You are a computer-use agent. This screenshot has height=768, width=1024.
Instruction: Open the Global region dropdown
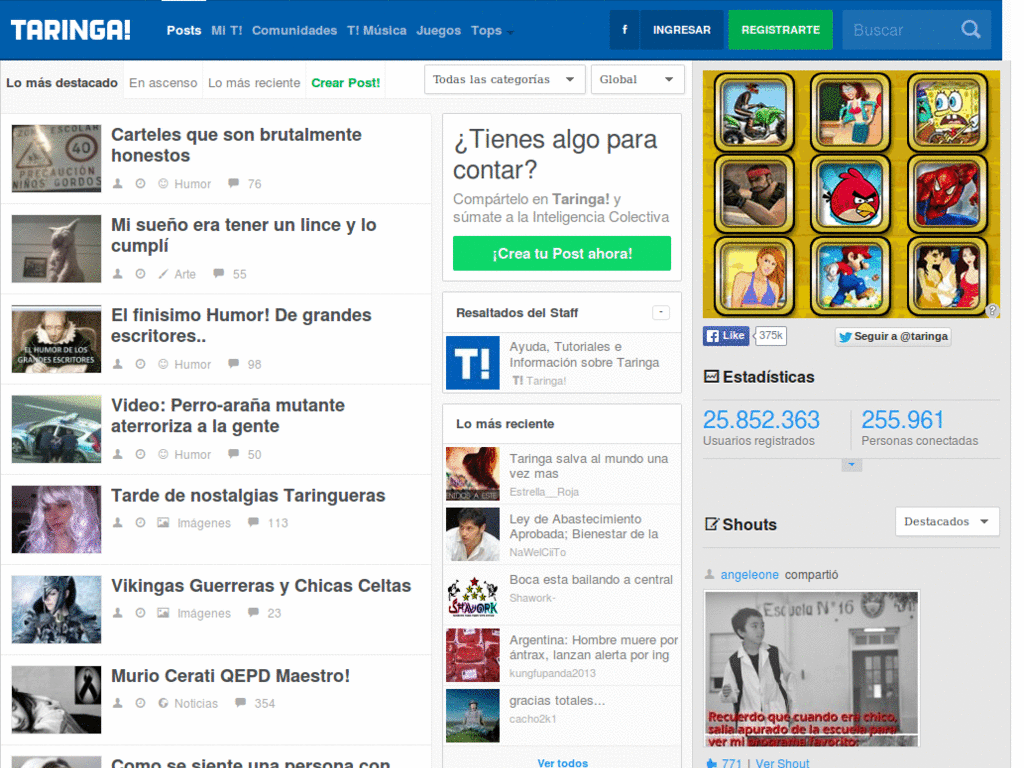point(637,79)
